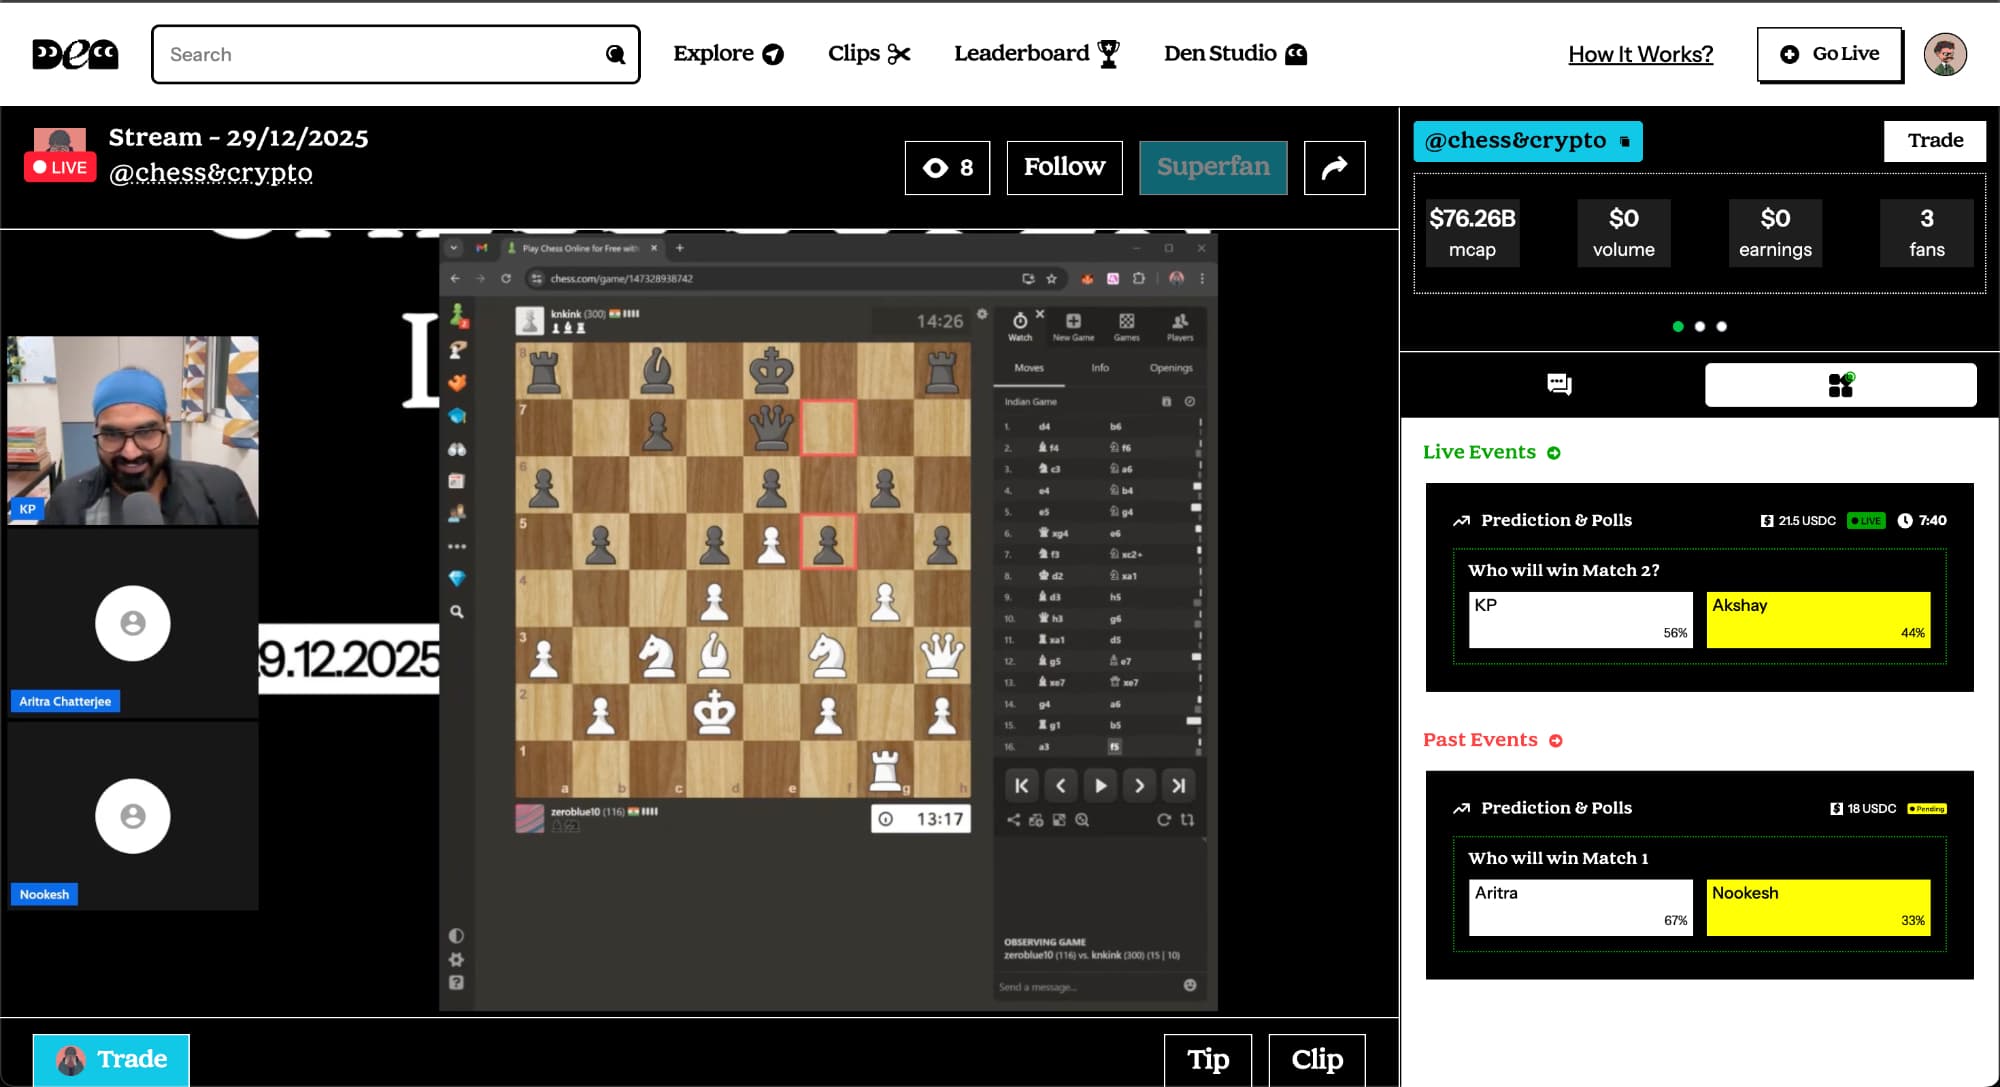Open the Leaderboard page
This screenshot has width=2000, height=1087.
pyautogui.click(x=1036, y=54)
